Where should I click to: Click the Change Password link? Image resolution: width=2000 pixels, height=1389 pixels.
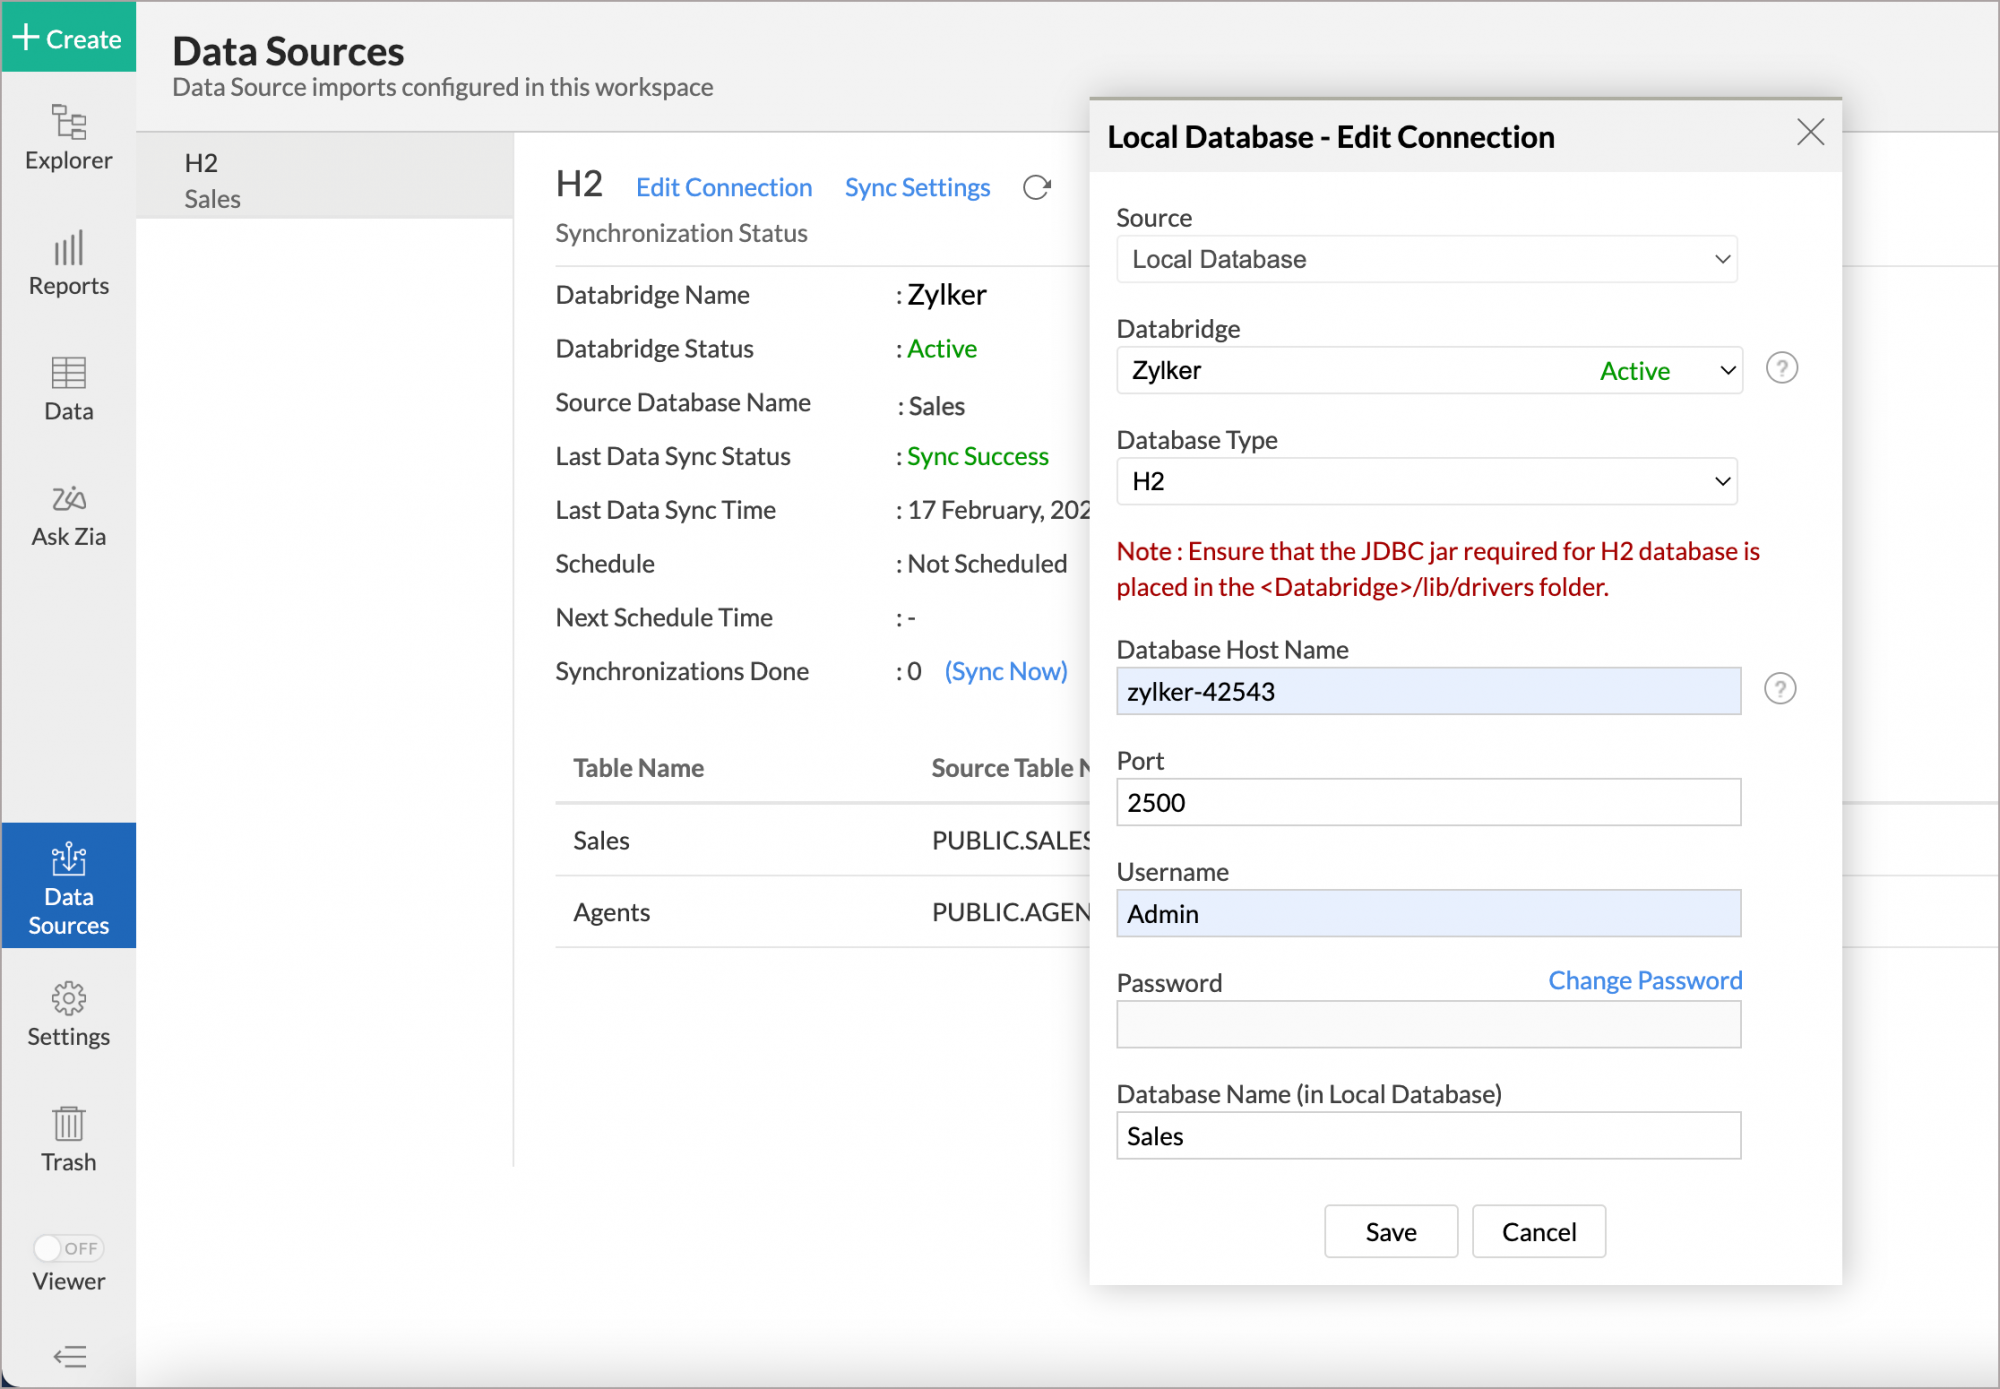(1644, 980)
